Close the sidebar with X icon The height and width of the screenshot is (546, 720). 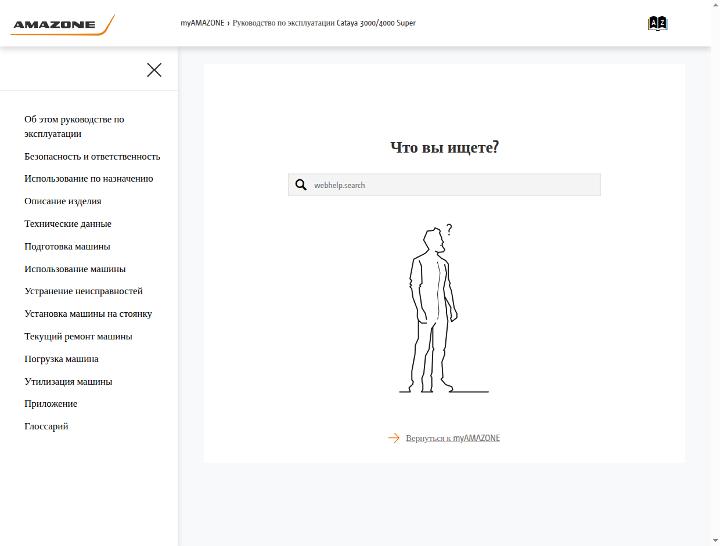[154, 70]
